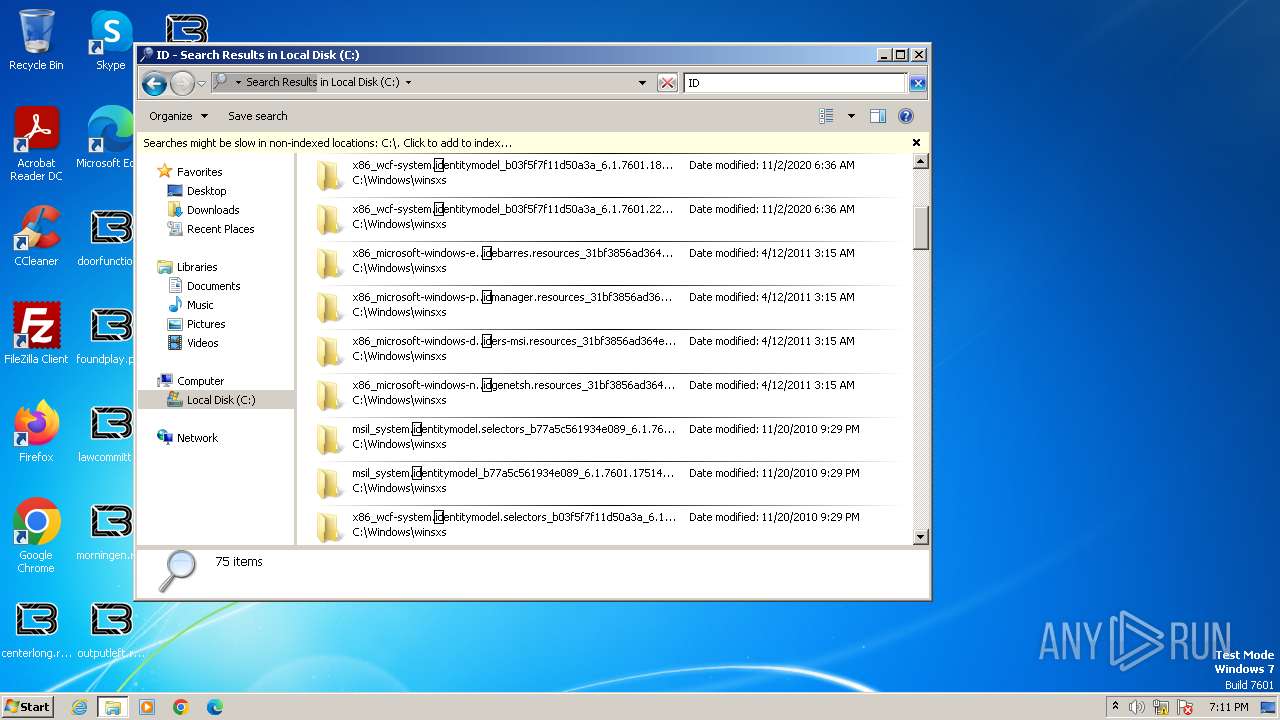Click the network tray icon

(1161, 707)
